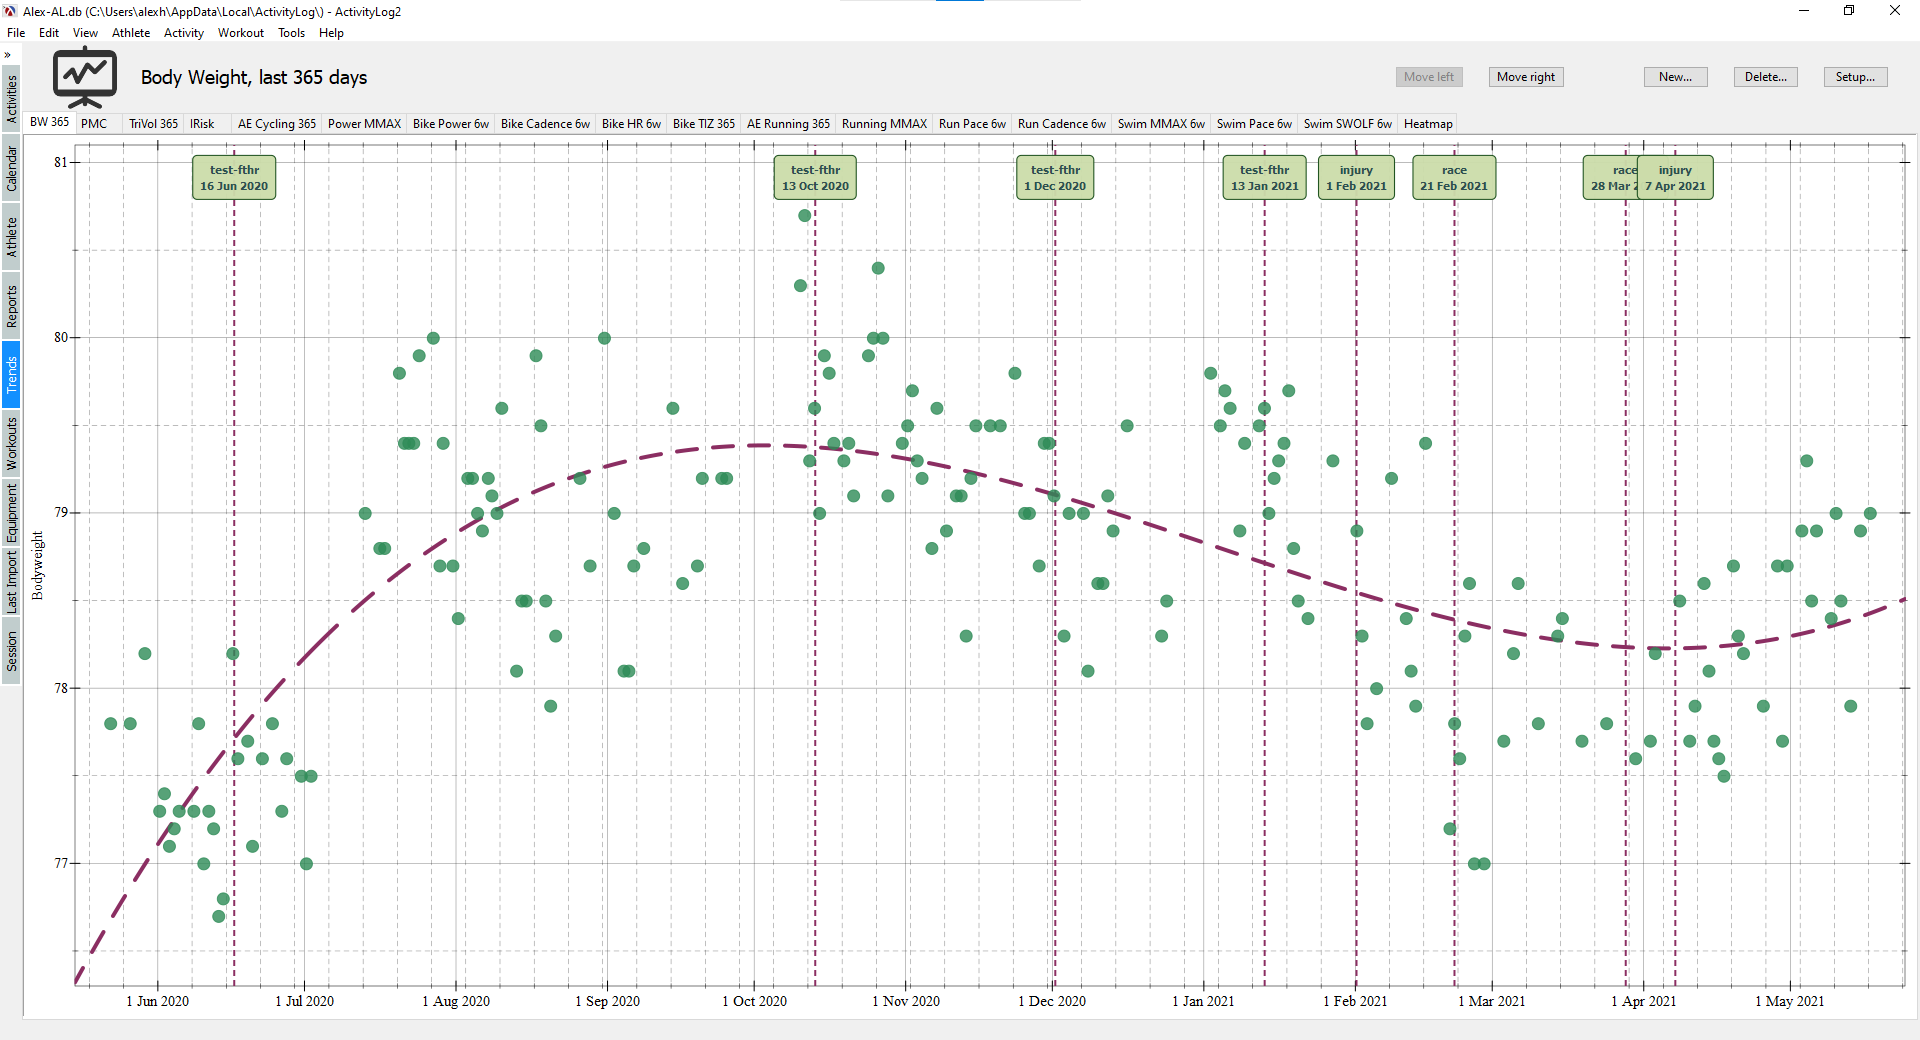Select the test-fthr 13 Oct 2020 marker

tap(815, 178)
